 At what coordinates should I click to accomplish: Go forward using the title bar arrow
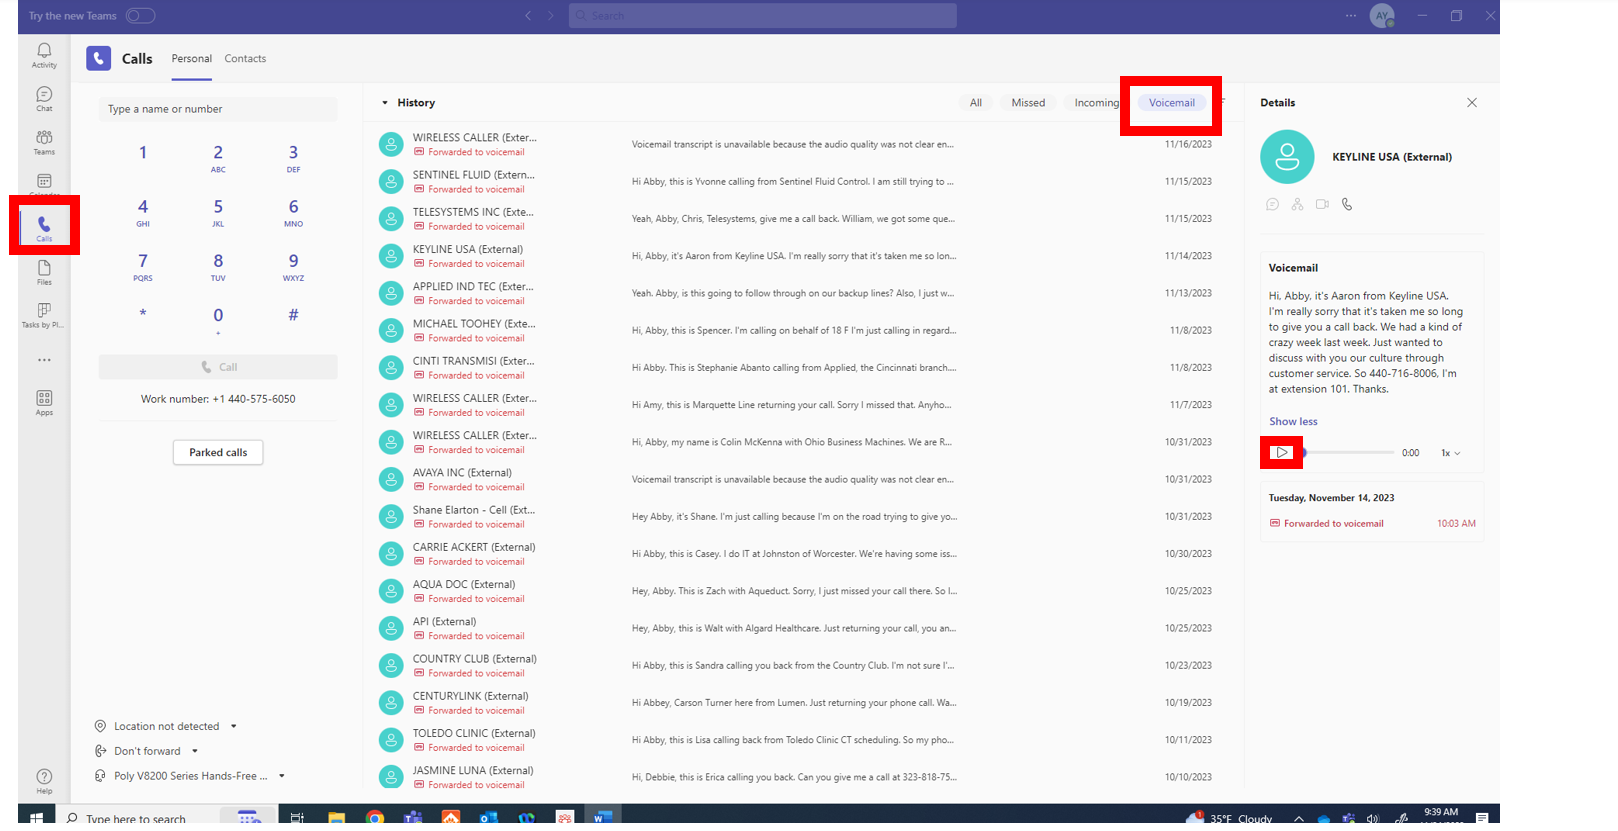[x=550, y=15]
